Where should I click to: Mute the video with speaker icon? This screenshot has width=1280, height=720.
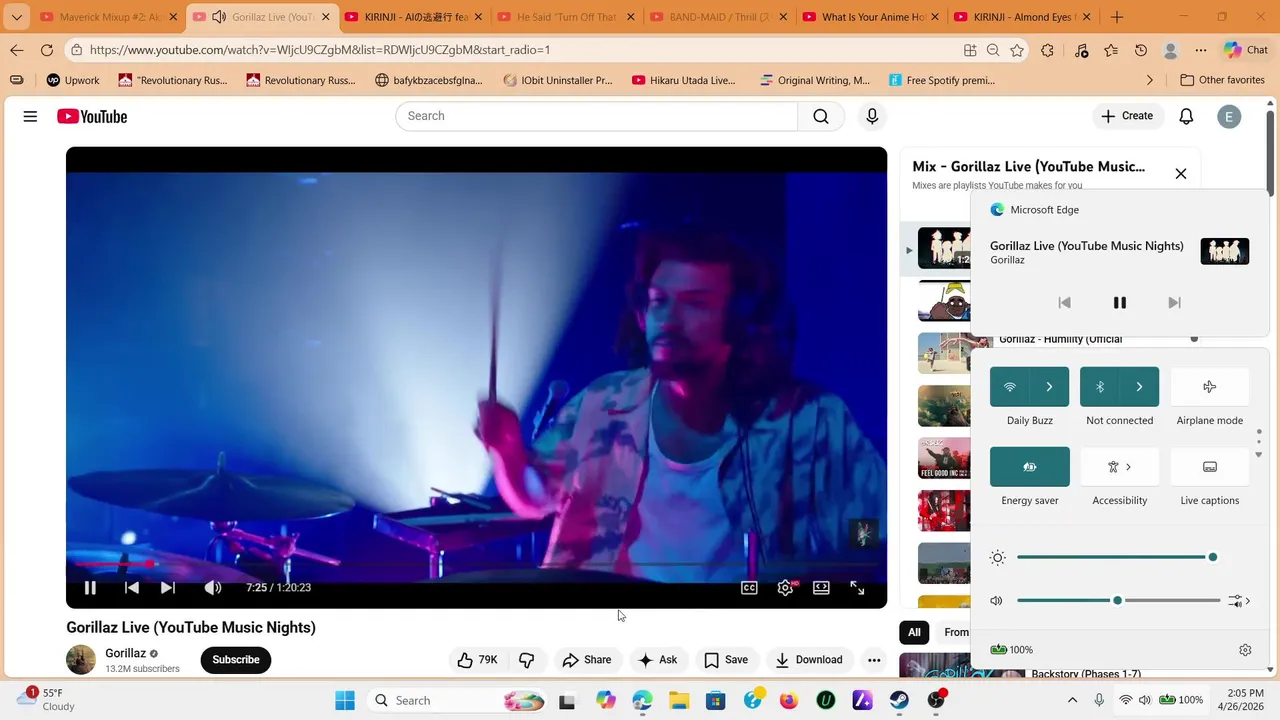[213, 588]
